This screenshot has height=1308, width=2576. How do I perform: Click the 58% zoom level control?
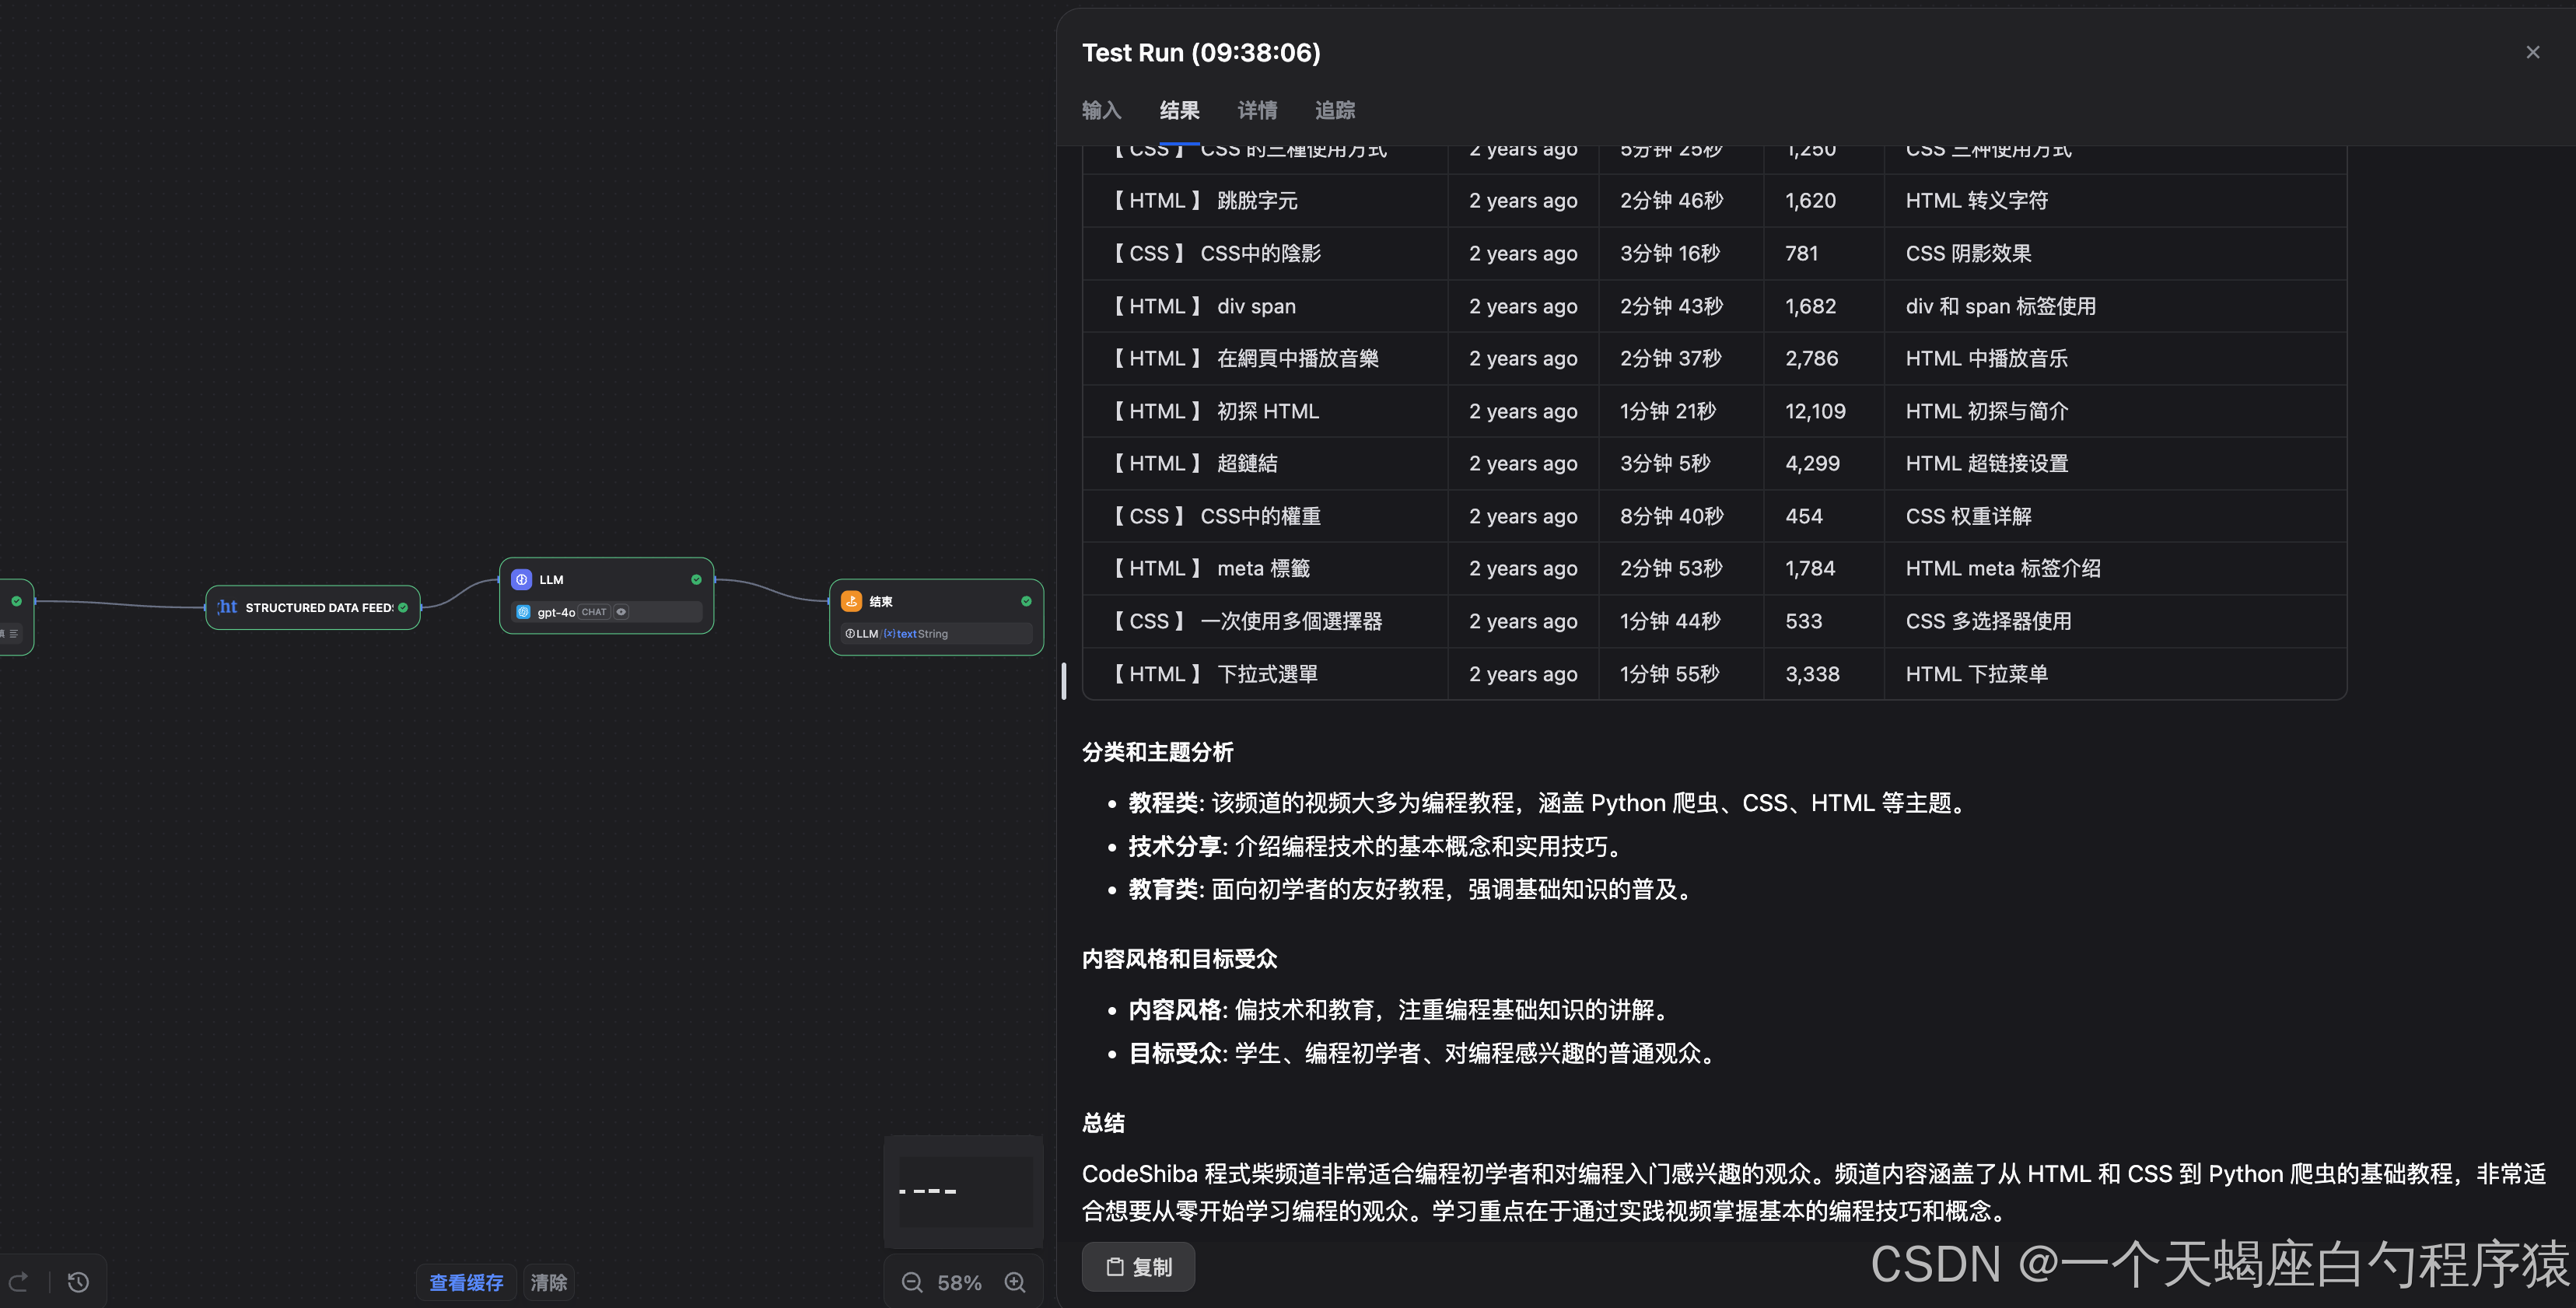coord(959,1282)
